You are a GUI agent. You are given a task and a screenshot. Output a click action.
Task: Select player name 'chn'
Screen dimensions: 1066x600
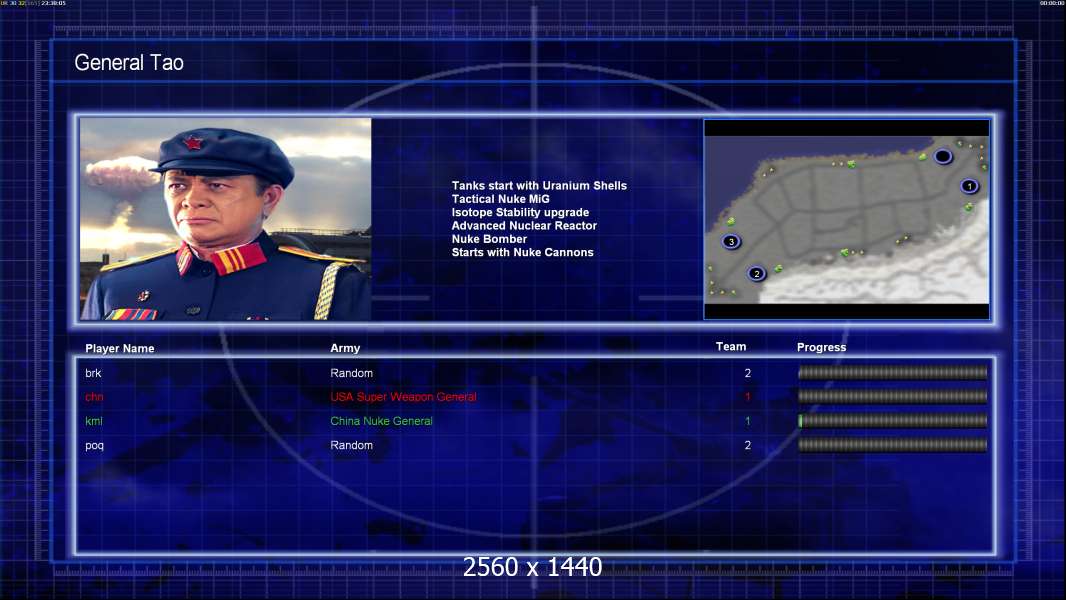click(94, 397)
